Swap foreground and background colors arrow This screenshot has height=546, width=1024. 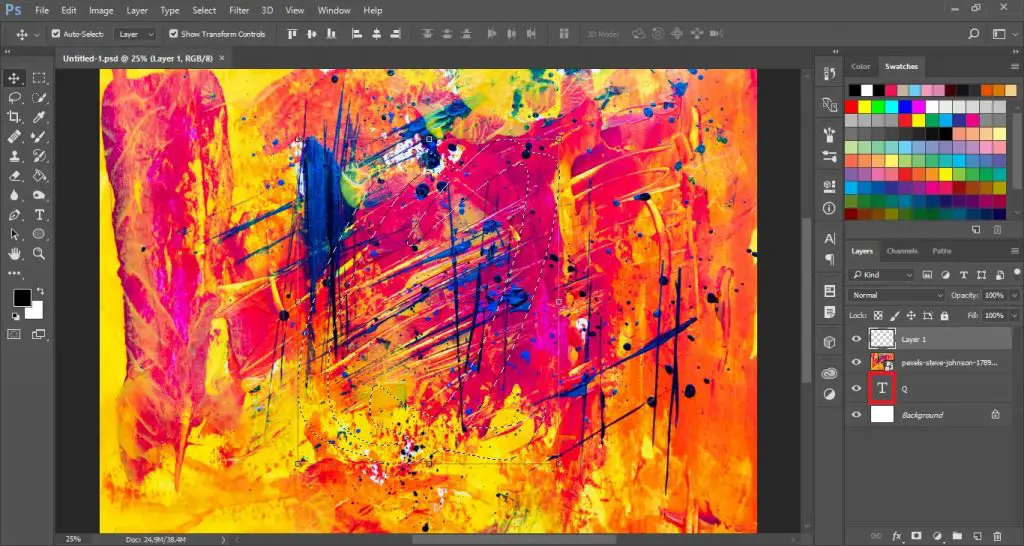point(40,291)
